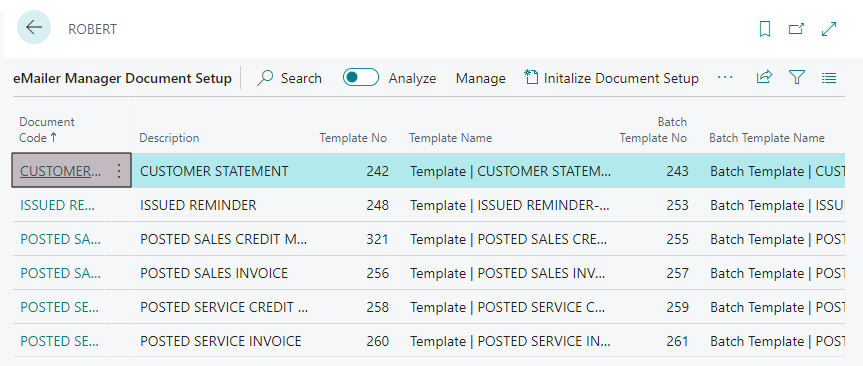Image resolution: width=863 pixels, height=366 pixels.
Task: Open document code for POSTED SALES CREDIT row
Action: [61, 239]
